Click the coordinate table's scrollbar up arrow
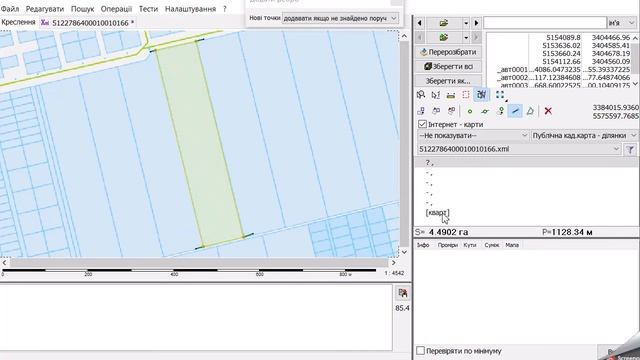The width and height of the screenshot is (640, 360). tap(635, 38)
